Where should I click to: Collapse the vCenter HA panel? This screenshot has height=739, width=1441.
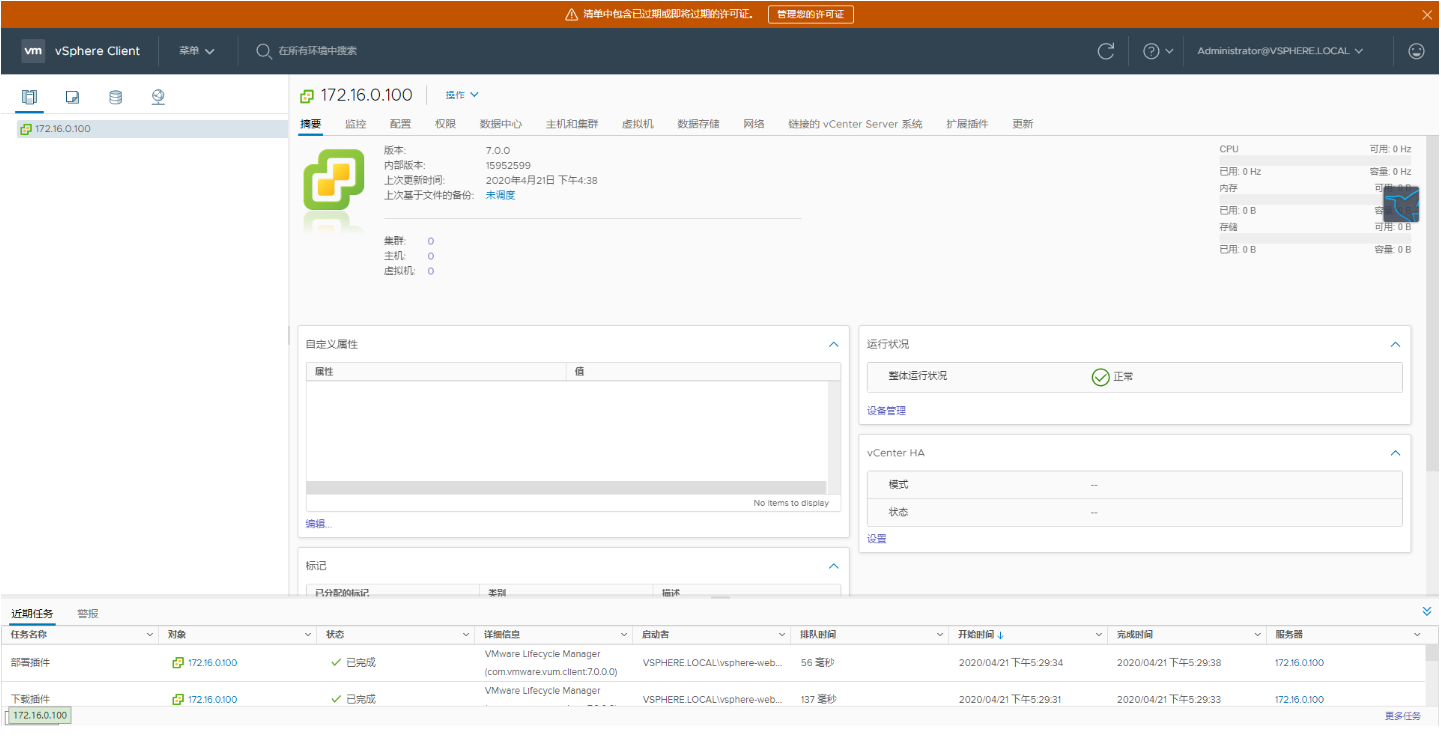point(1395,452)
